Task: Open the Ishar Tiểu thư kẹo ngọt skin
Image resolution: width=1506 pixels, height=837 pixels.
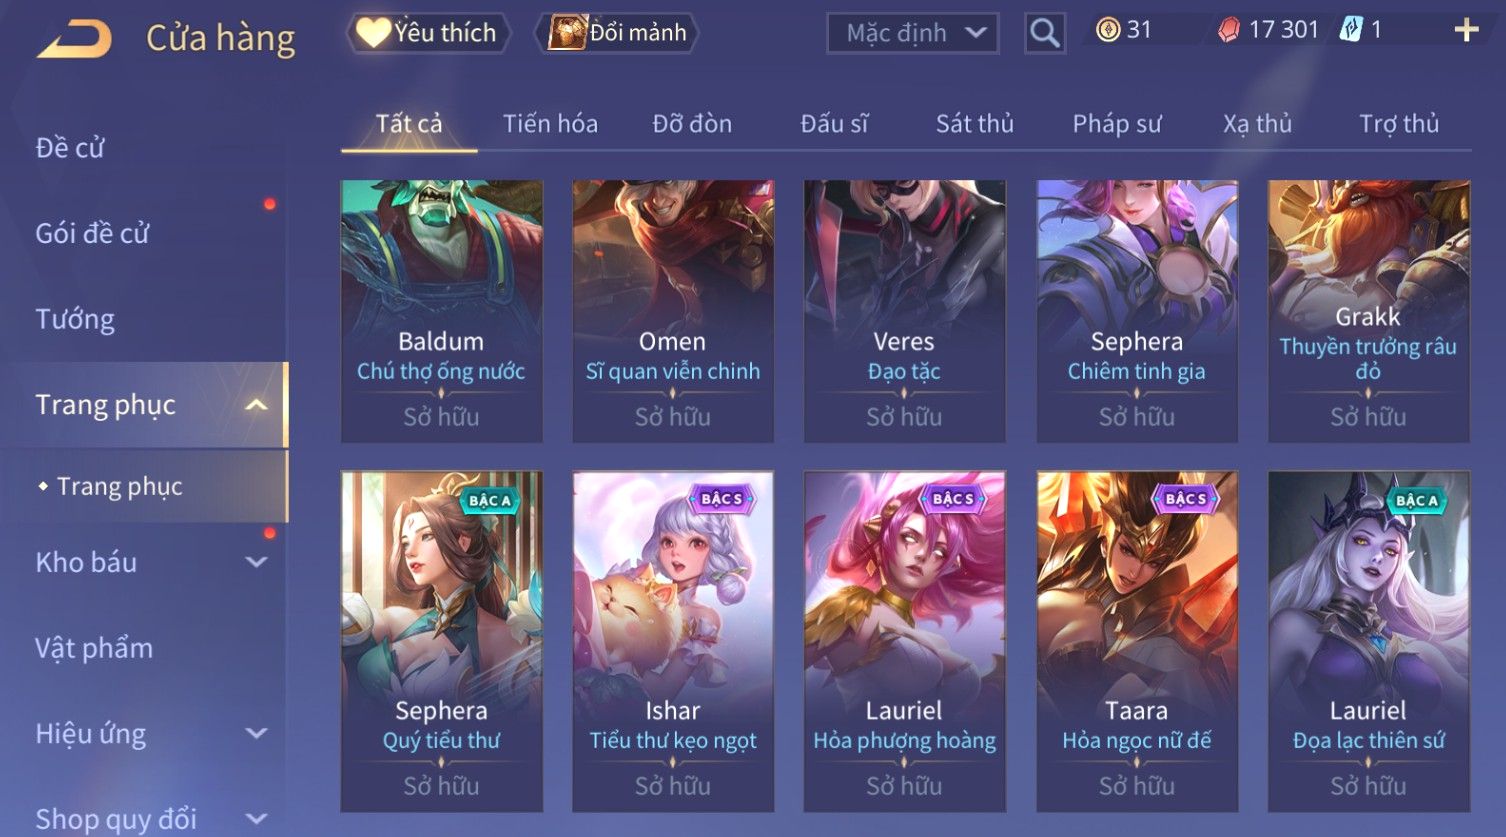Action: (x=673, y=641)
